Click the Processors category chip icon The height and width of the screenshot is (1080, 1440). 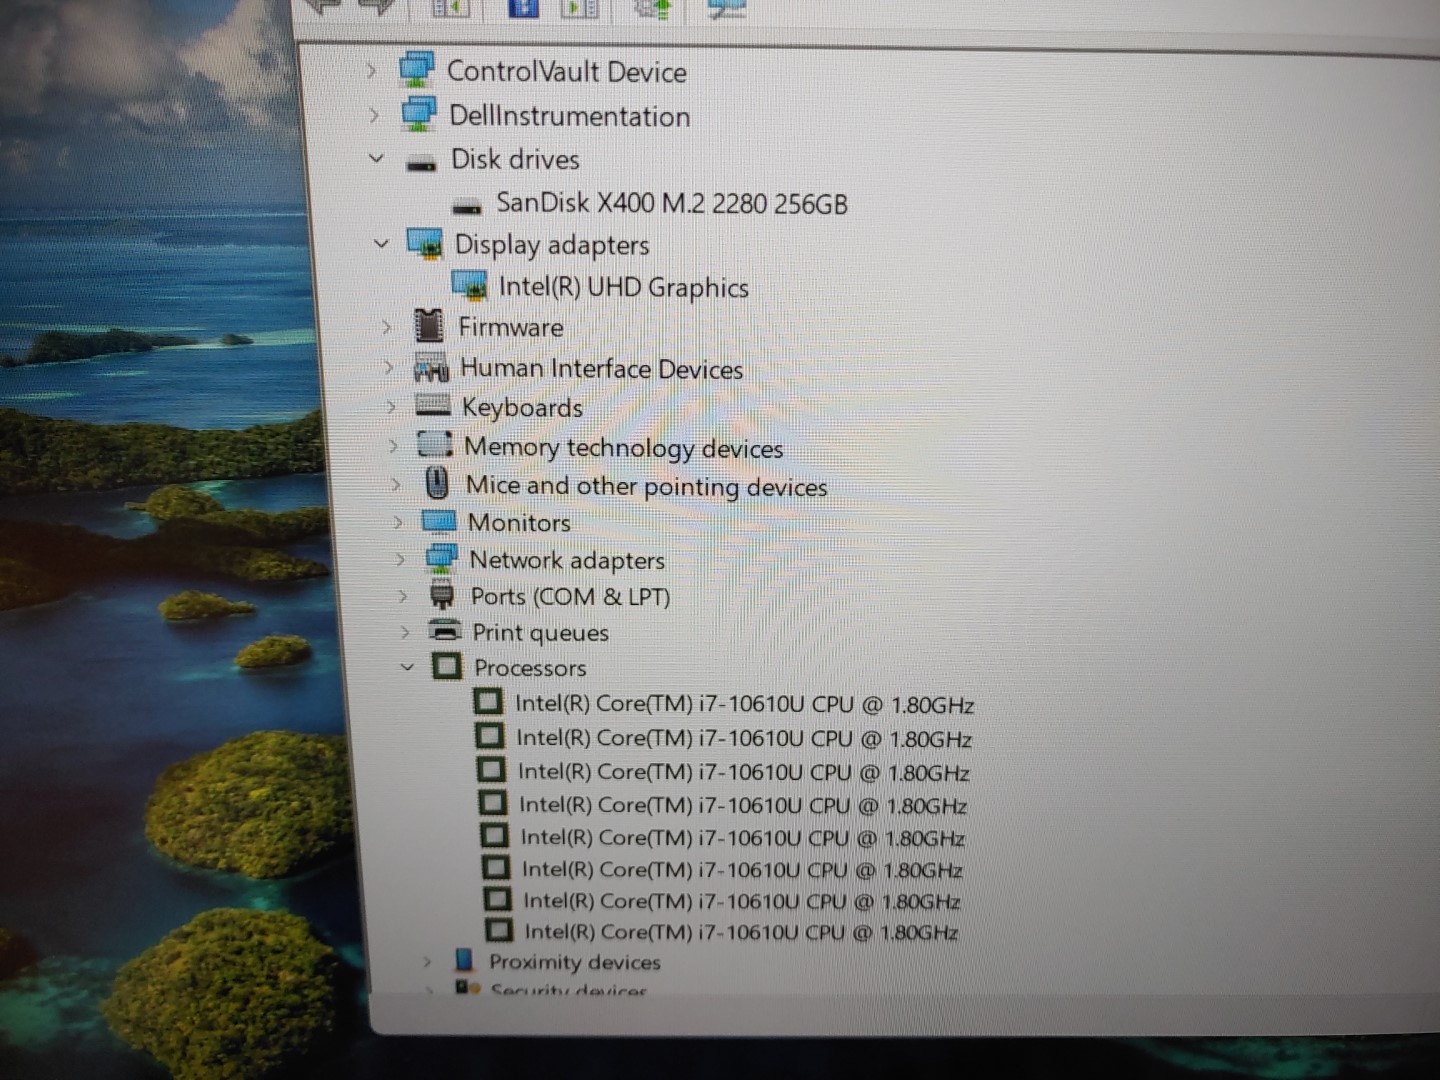click(447, 666)
